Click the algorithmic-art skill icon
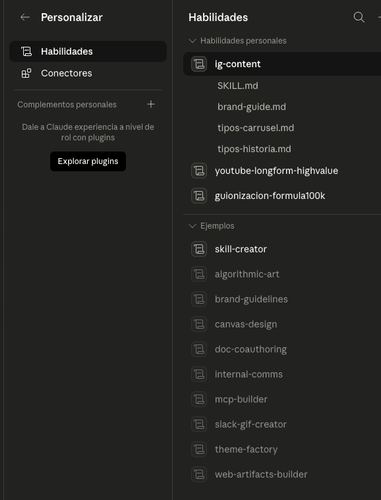This screenshot has height=500, width=381. tap(199, 274)
